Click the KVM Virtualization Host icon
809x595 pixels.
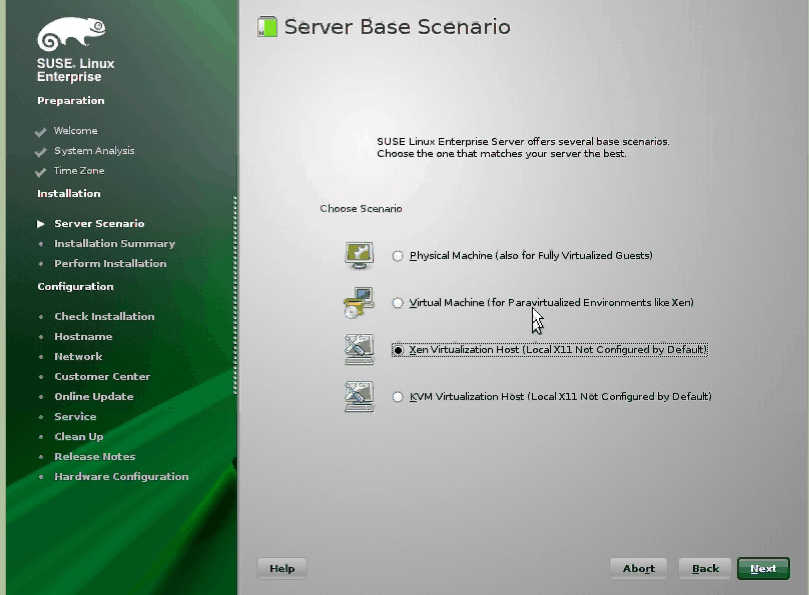359,396
